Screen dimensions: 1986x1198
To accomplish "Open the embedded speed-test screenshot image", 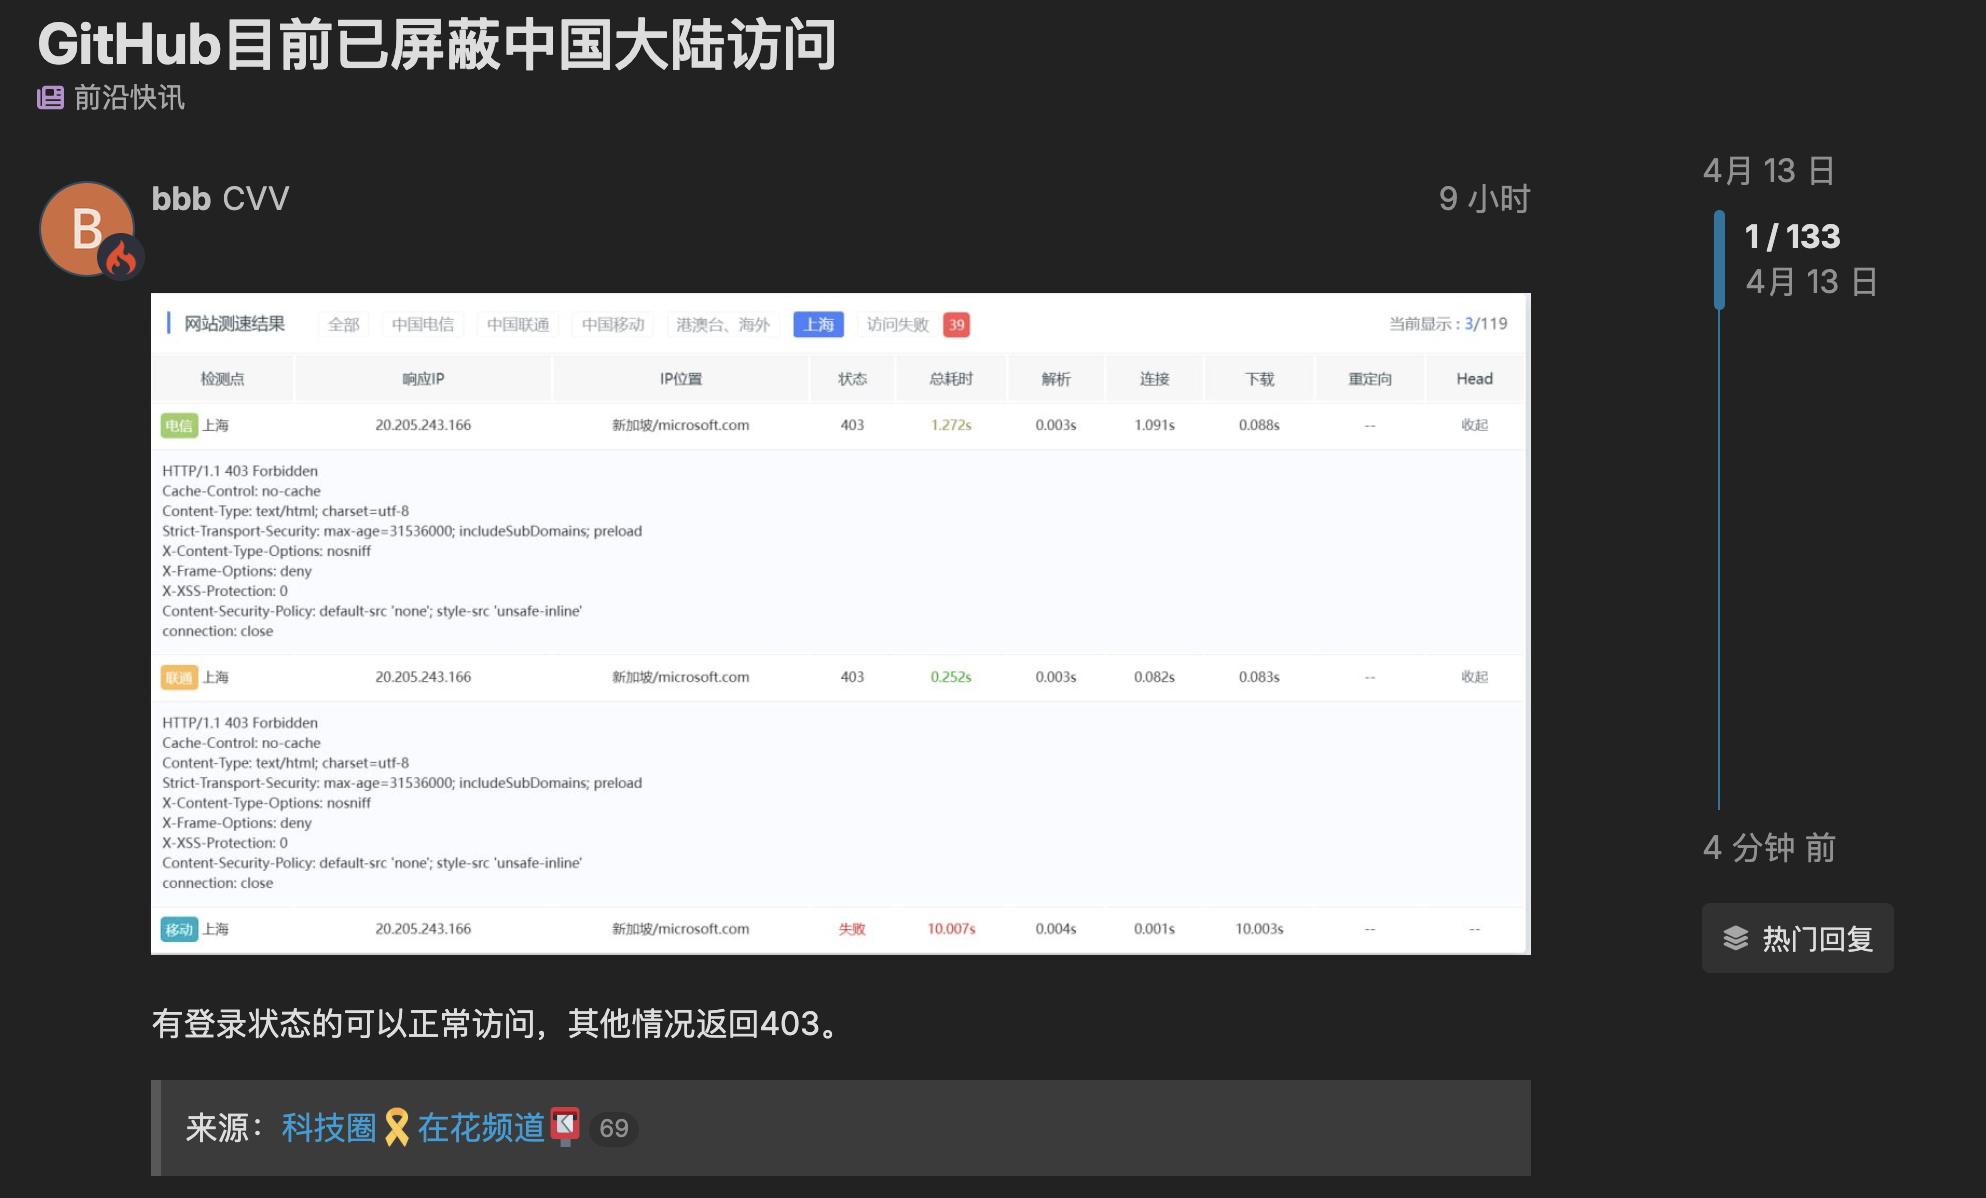I will click(x=840, y=623).
